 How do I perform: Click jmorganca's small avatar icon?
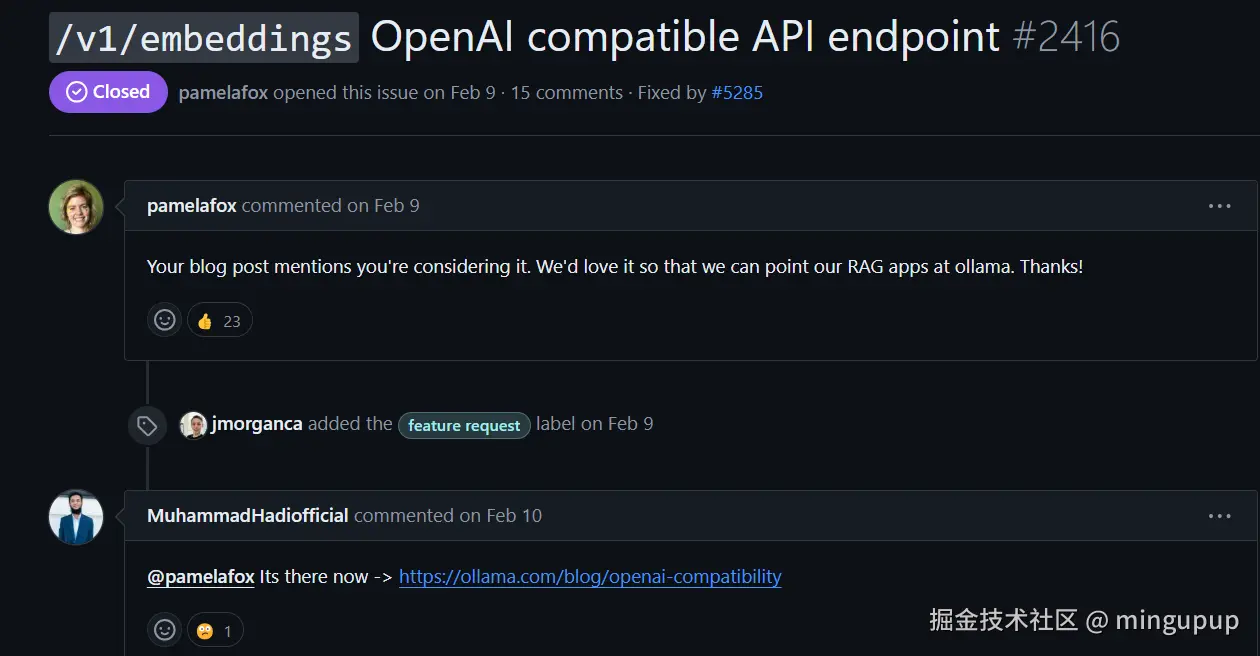pos(193,425)
